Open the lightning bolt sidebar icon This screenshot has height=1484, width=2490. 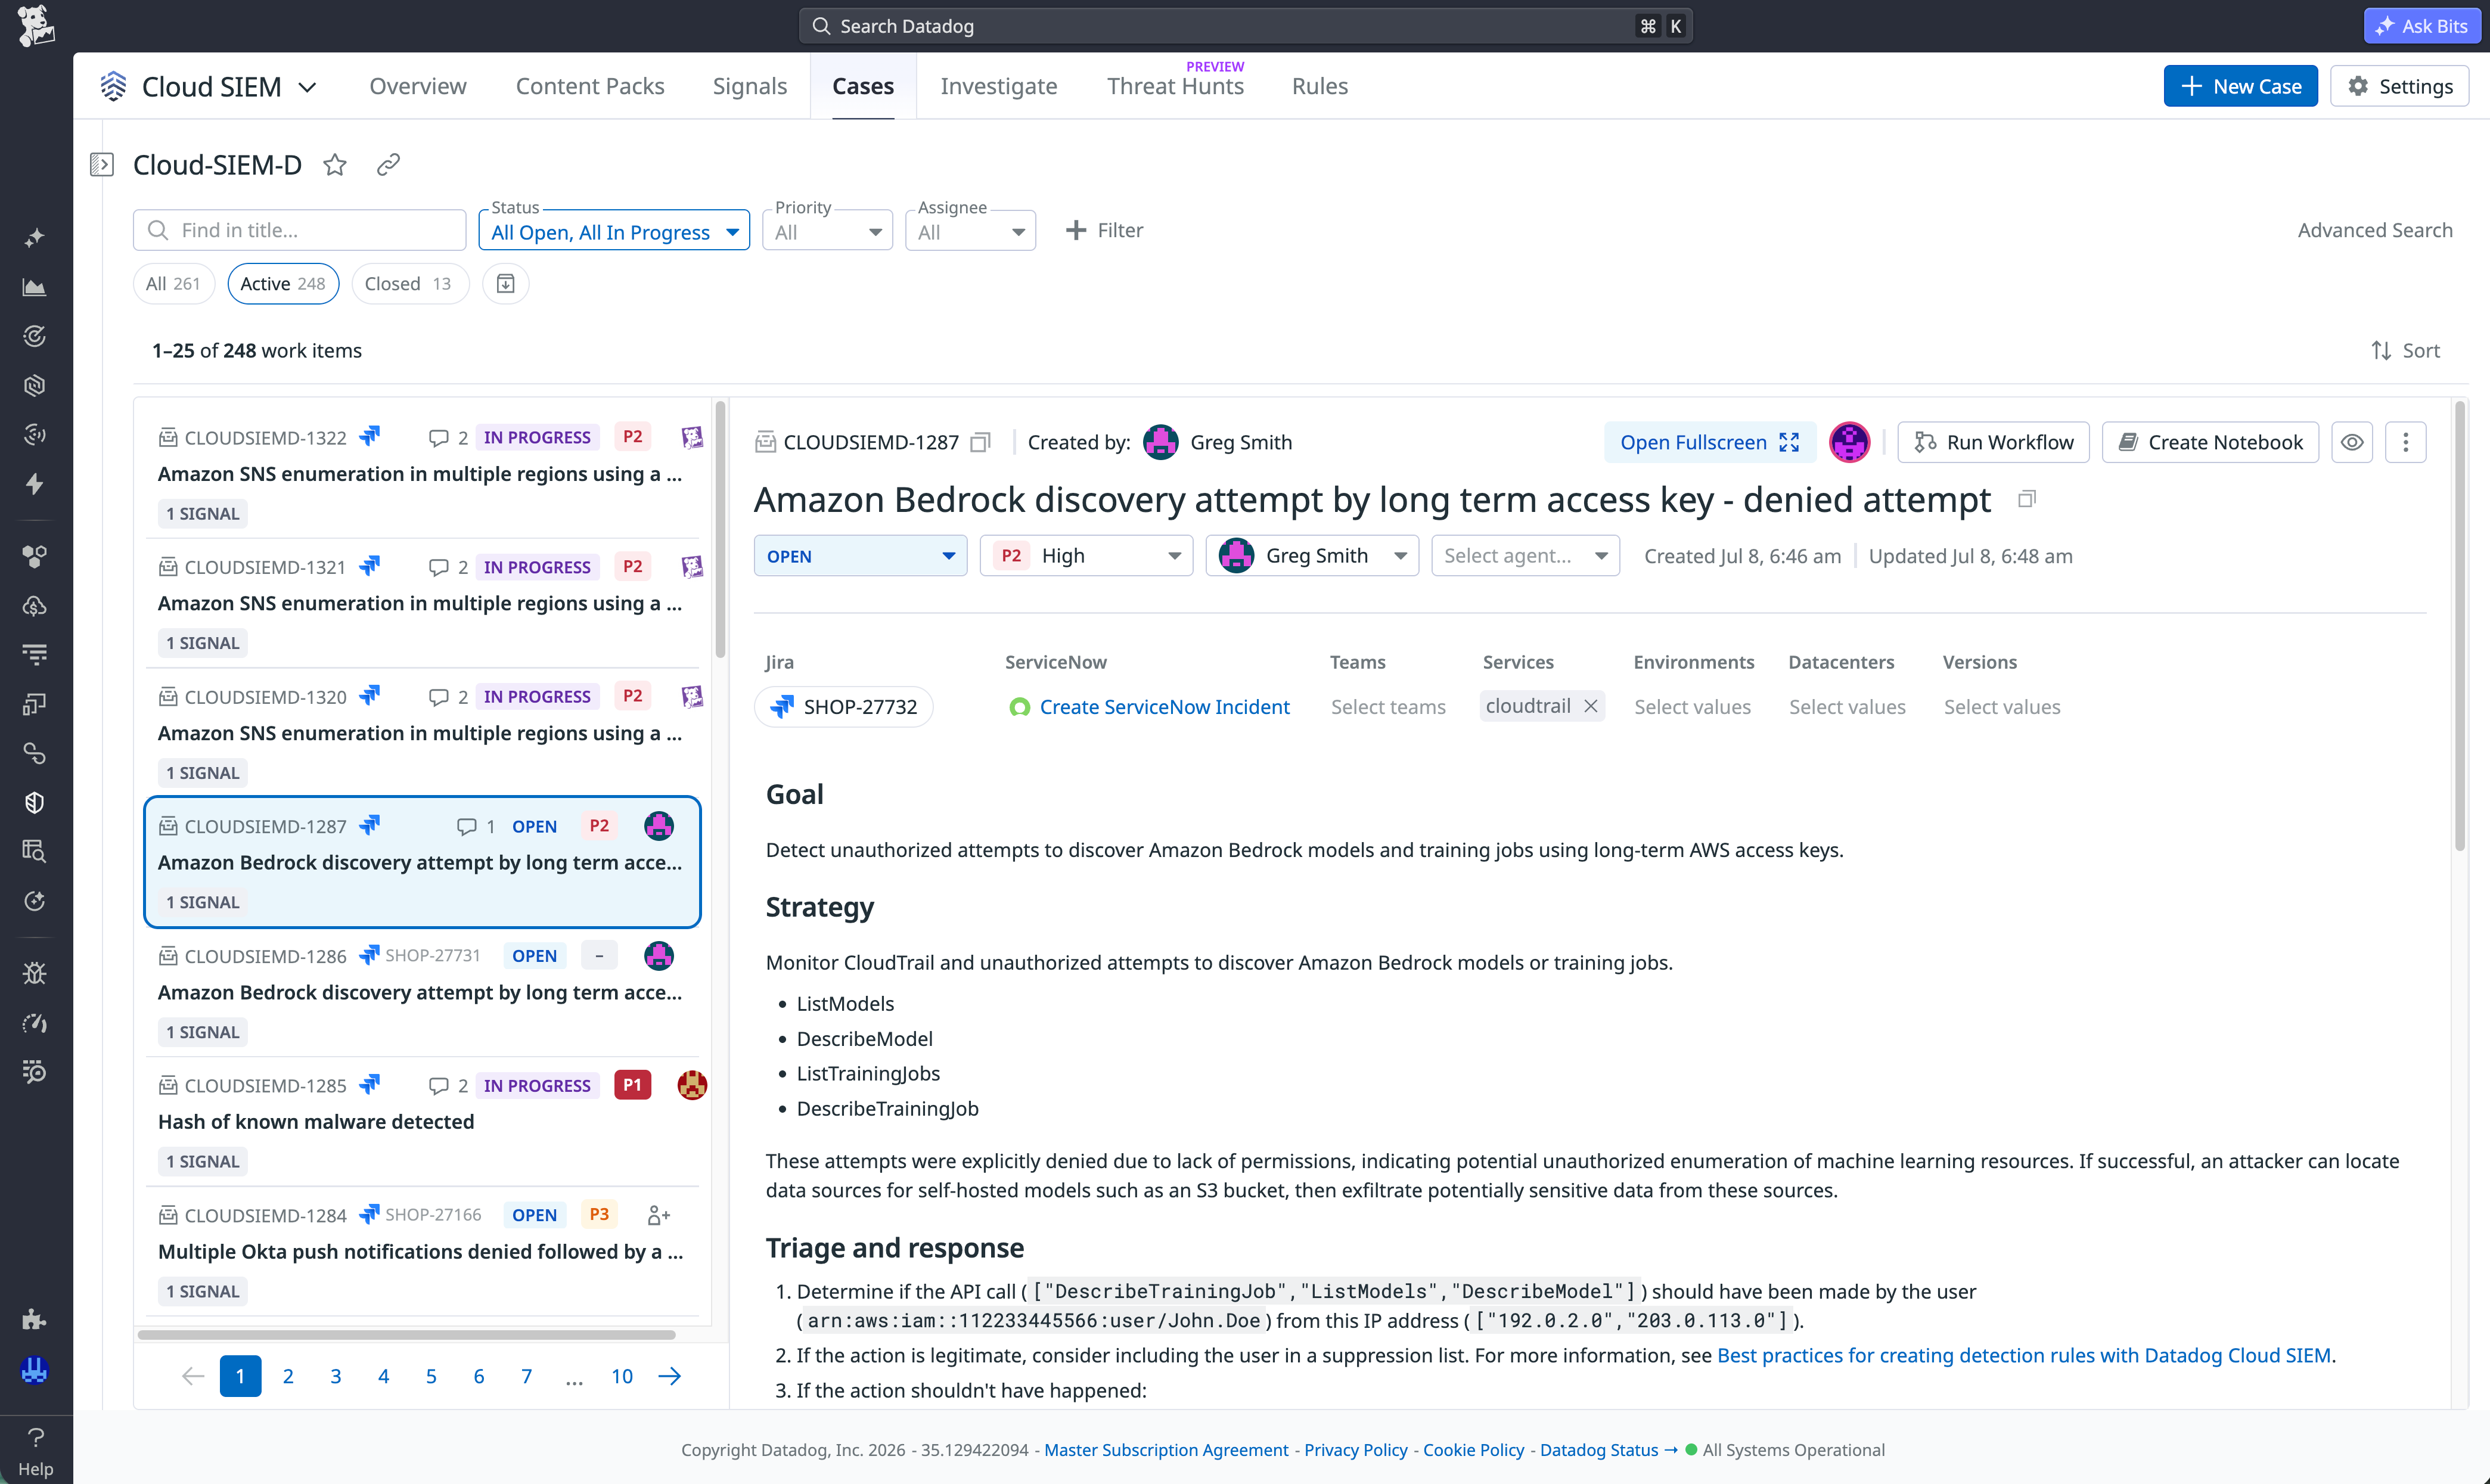[x=35, y=484]
